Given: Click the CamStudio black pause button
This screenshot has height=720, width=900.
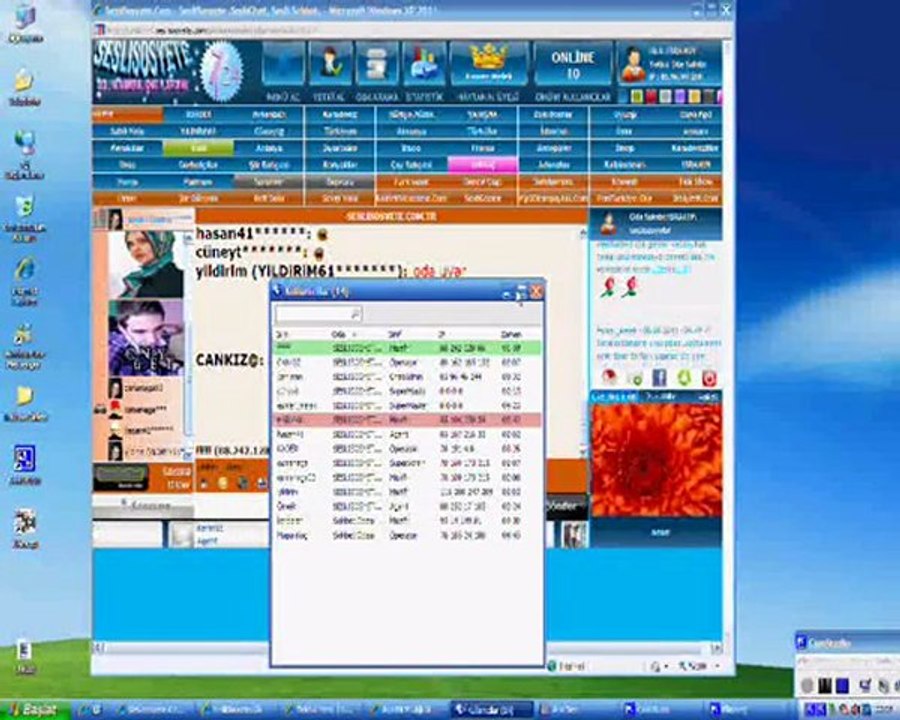Looking at the screenshot, I should tap(824, 685).
